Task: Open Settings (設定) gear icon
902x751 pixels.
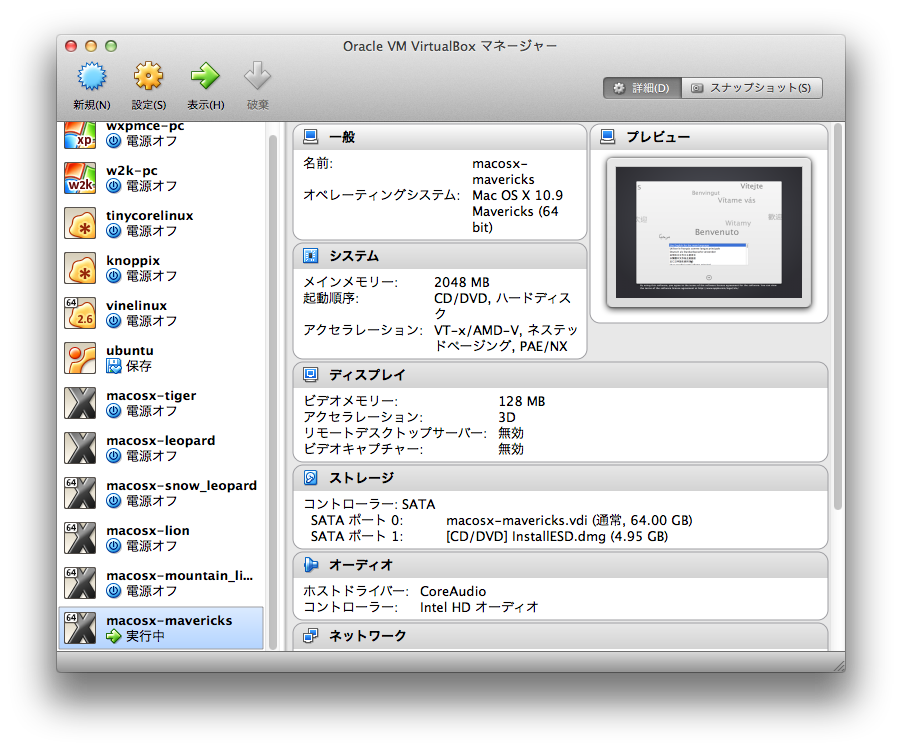Action: click(x=148, y=77)
